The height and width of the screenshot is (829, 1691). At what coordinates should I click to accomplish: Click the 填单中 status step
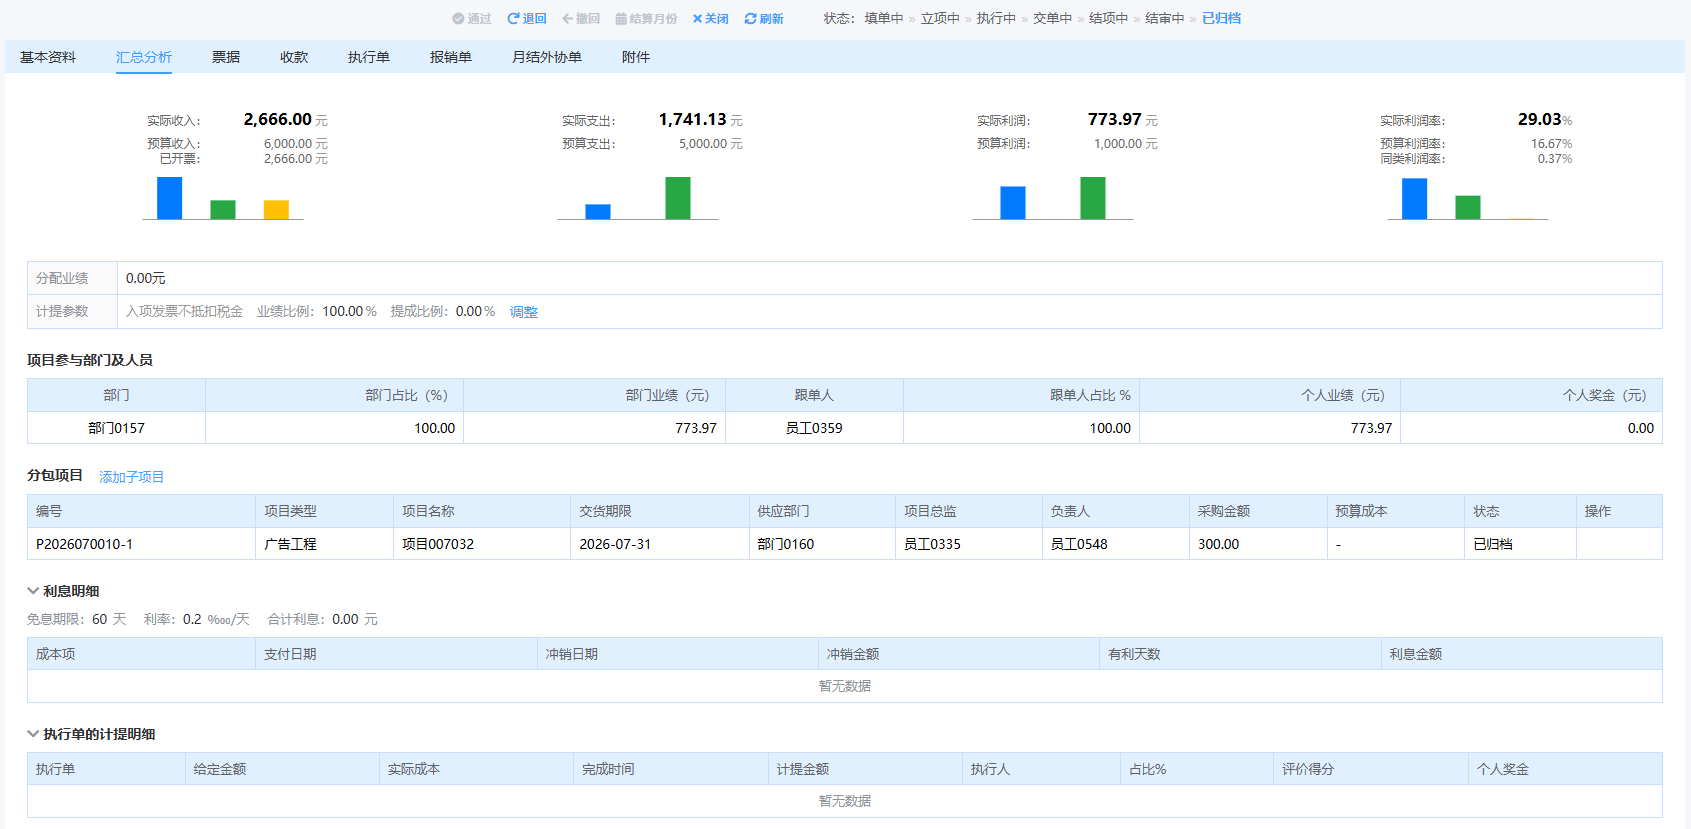[x=884, y=19]
